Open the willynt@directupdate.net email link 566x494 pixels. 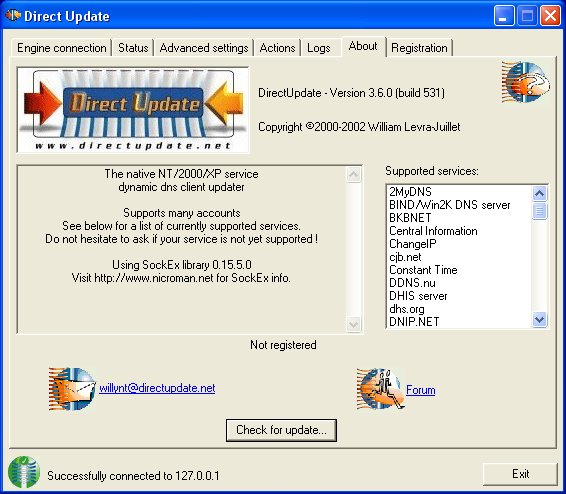coord(157,388)
